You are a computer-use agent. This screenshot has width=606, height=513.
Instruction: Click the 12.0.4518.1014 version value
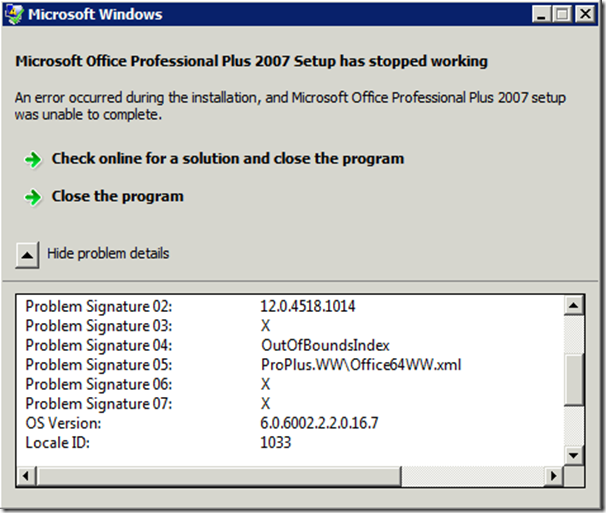[x=308, y=308]
